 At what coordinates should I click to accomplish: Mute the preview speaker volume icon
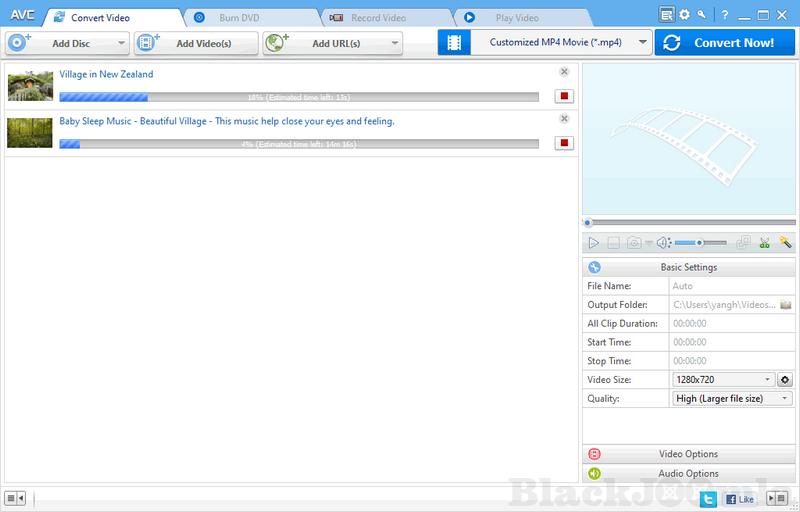(x=662, y=243)
